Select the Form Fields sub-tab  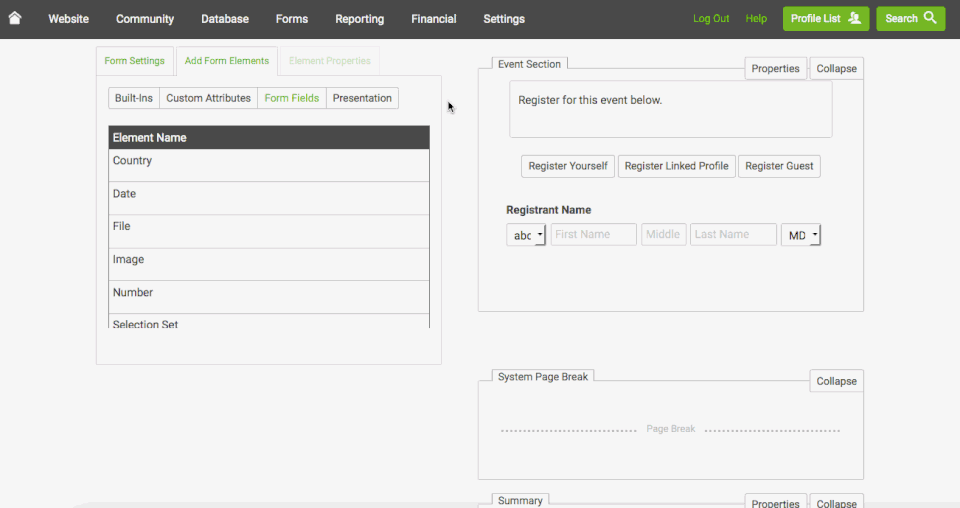[292, 98]
